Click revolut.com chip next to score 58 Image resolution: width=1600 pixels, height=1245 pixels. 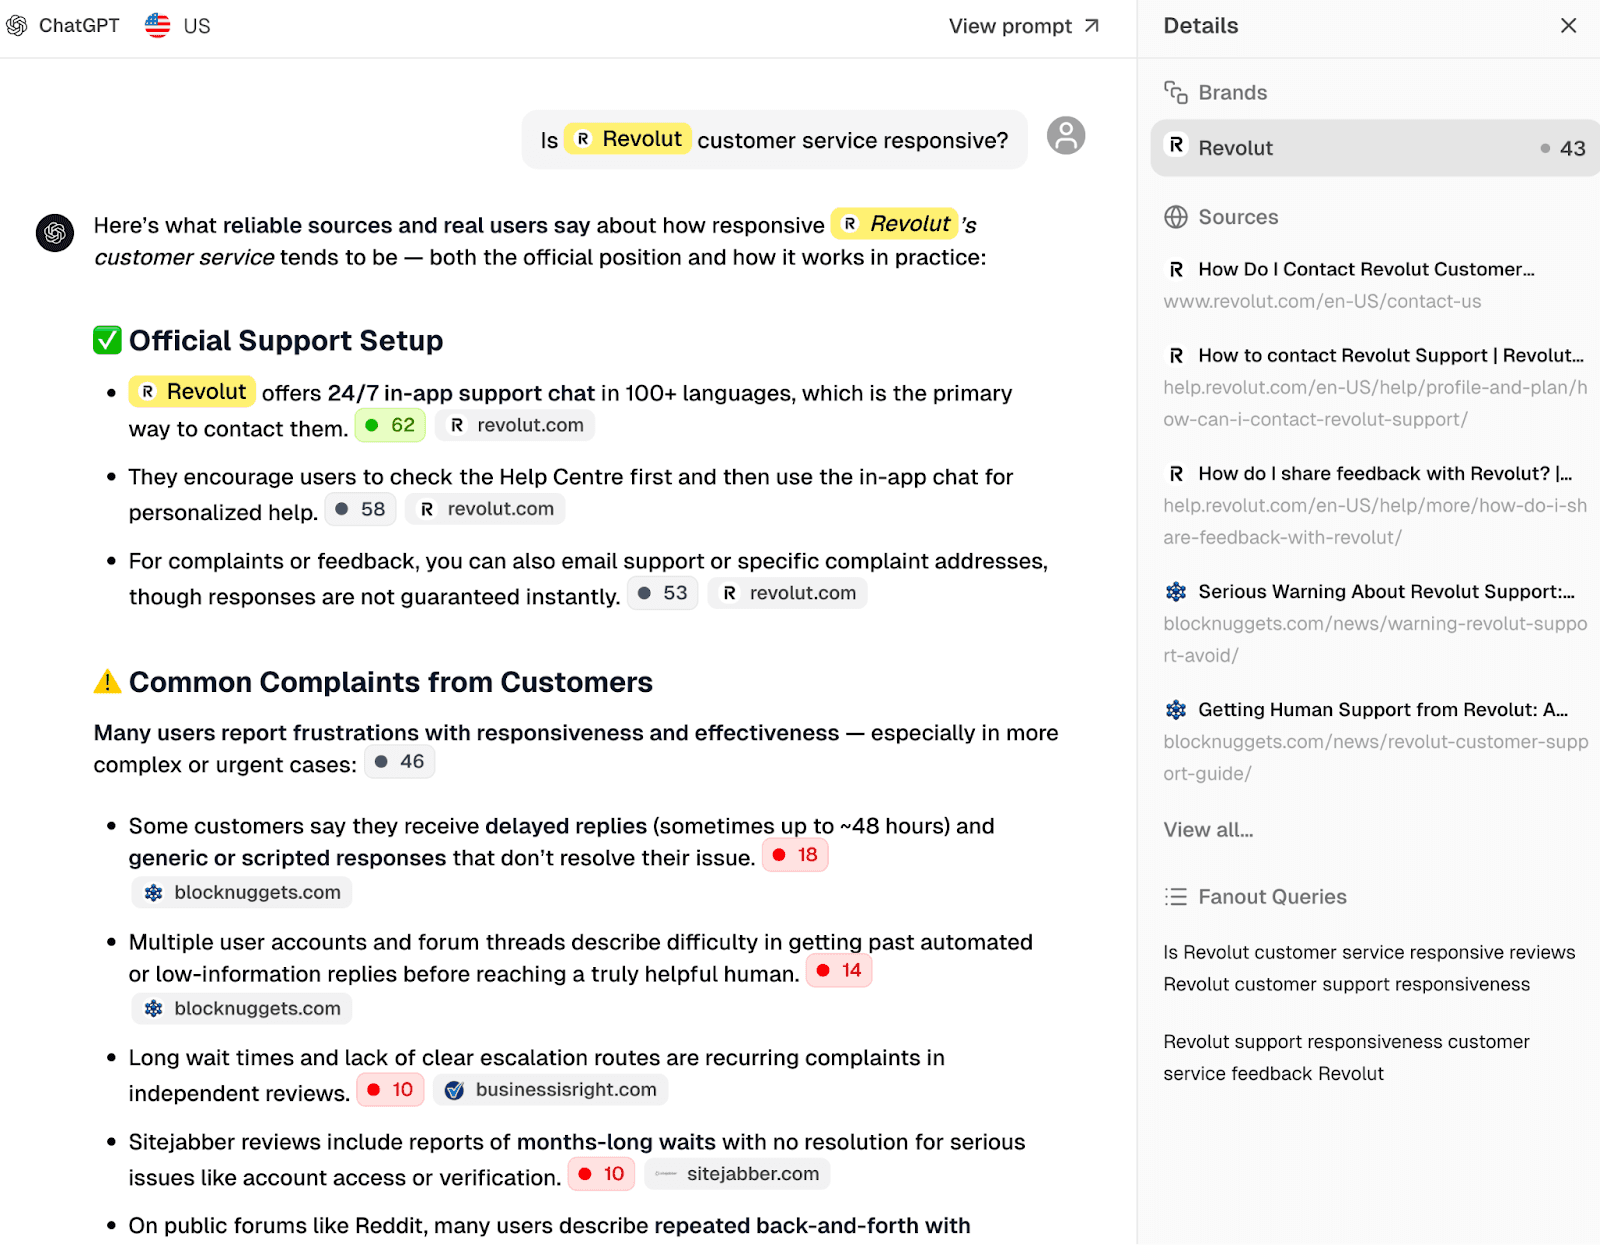tap(486, 509)
